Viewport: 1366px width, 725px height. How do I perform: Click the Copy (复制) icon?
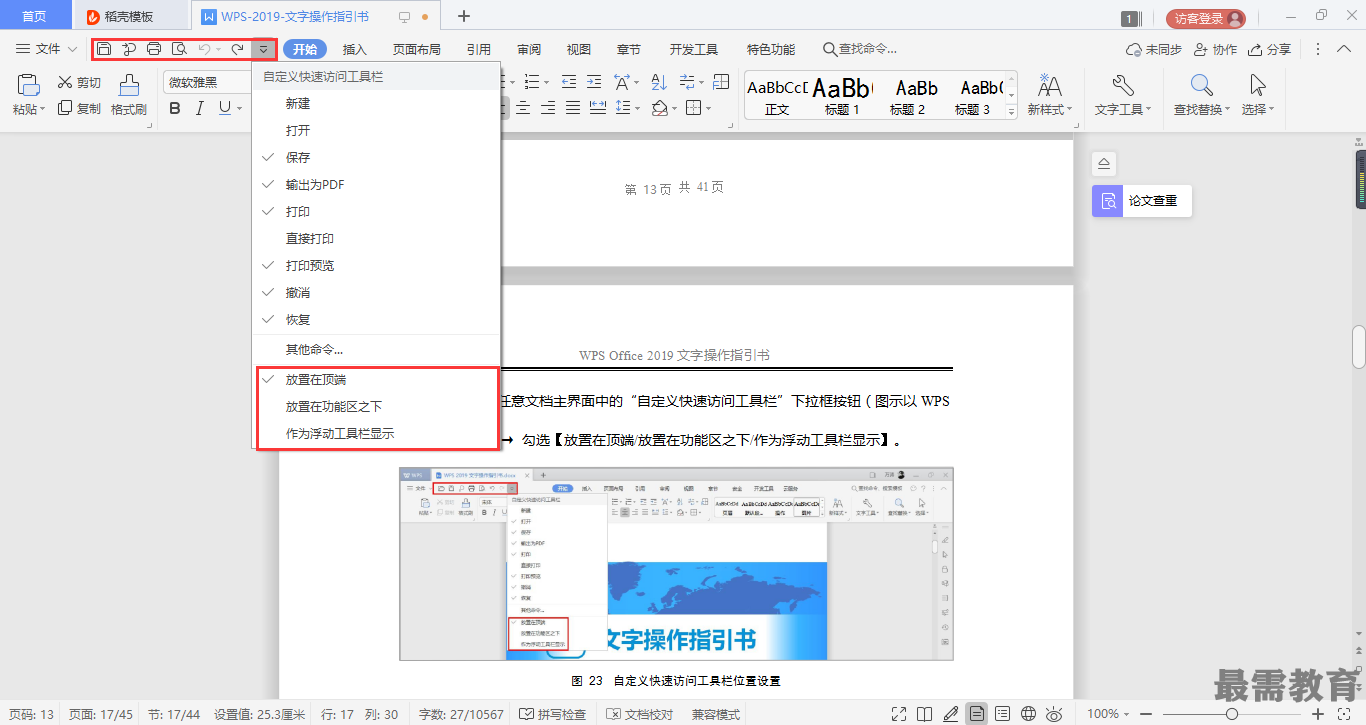point(65,108)
